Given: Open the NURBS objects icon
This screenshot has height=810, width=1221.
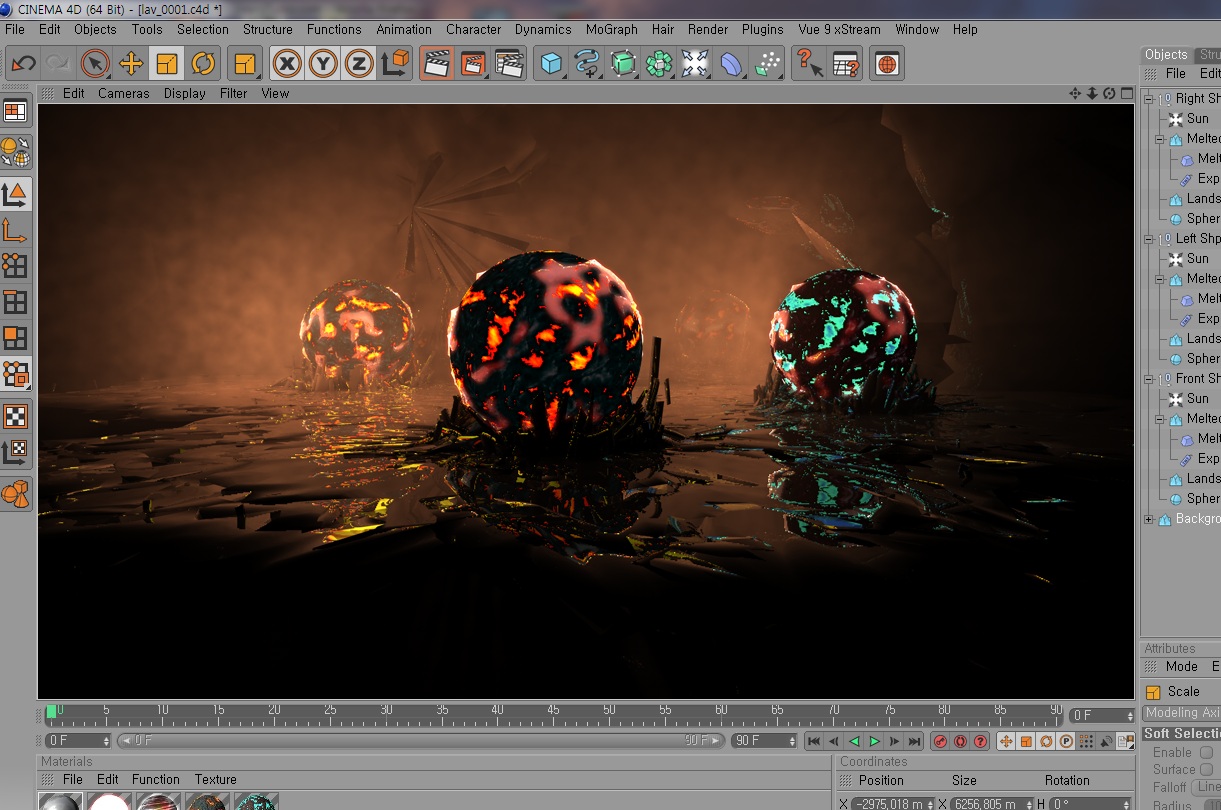Looking at the screenshot, I should [x=623, y=64].
